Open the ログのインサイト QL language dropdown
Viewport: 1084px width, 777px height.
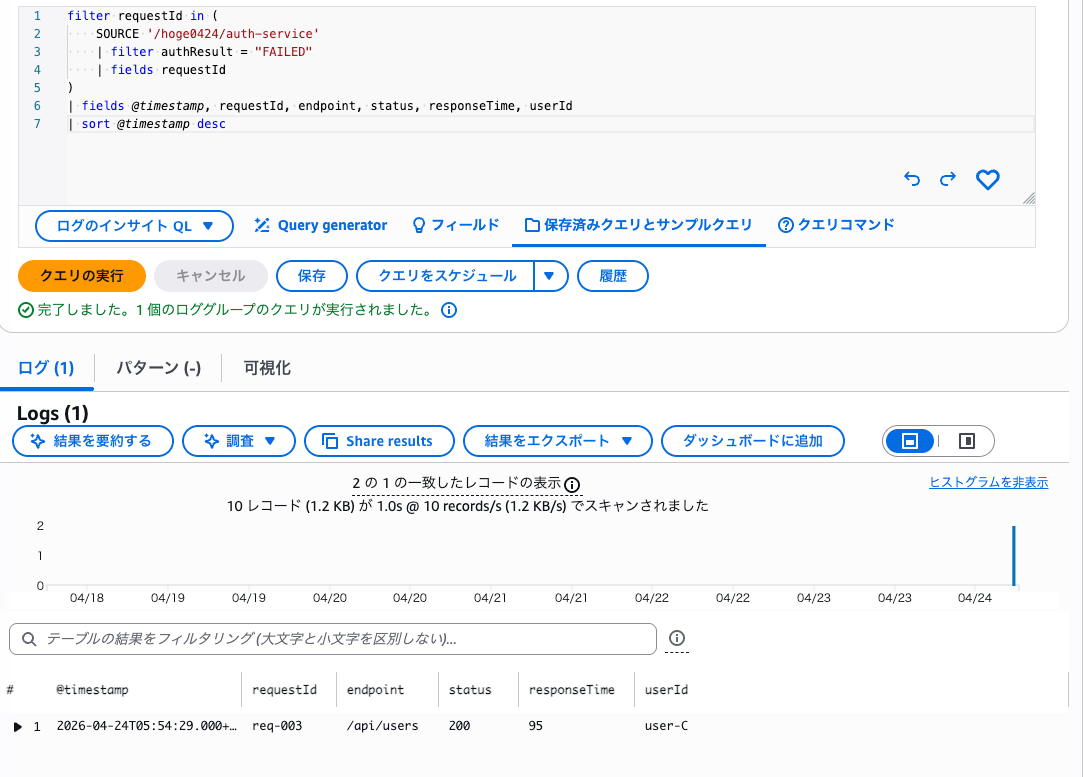pos(134,226)
